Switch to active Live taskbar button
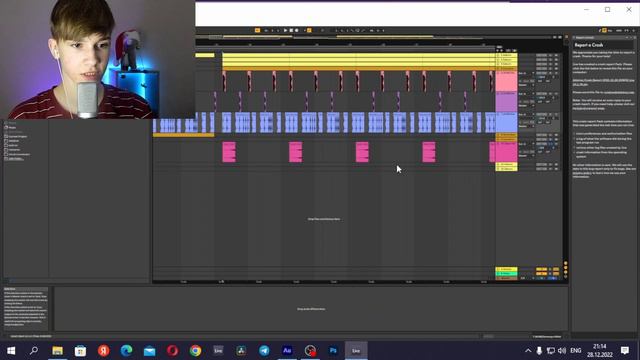640x360 pixels. click(x=356, y=351)
